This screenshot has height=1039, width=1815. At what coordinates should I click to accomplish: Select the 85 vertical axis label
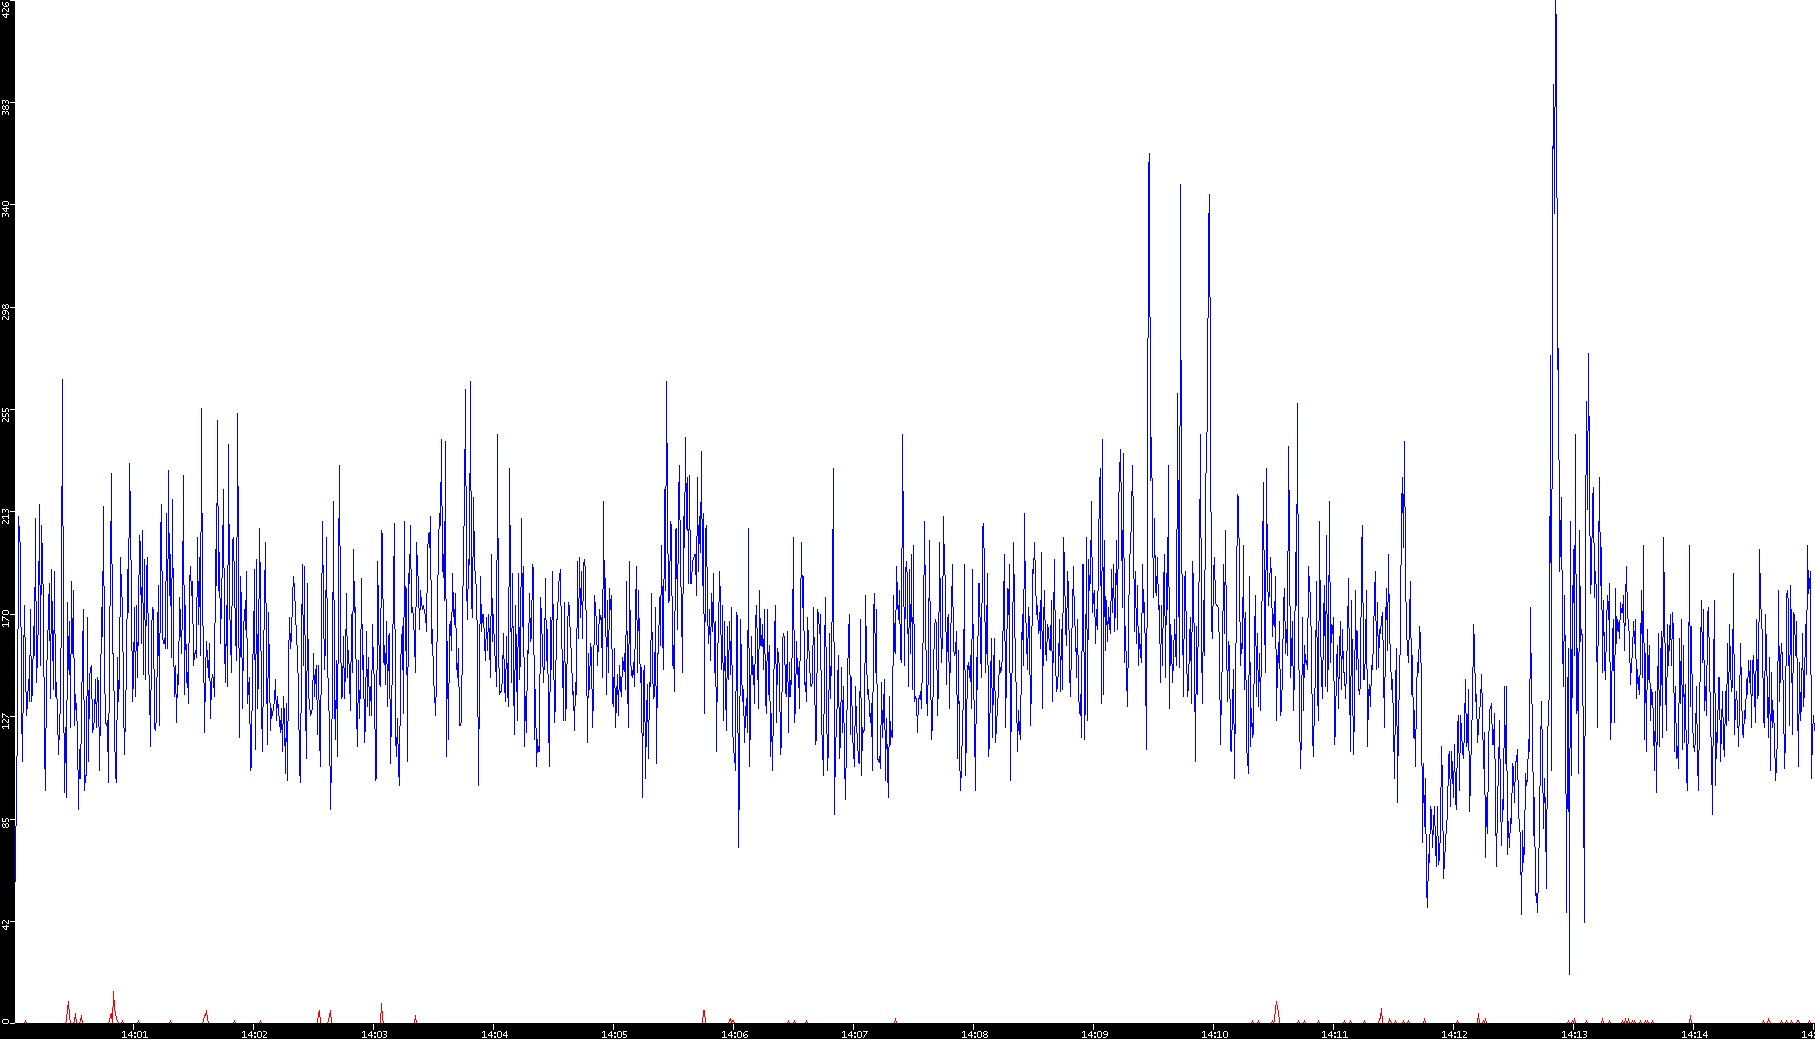tap(6, 822)
